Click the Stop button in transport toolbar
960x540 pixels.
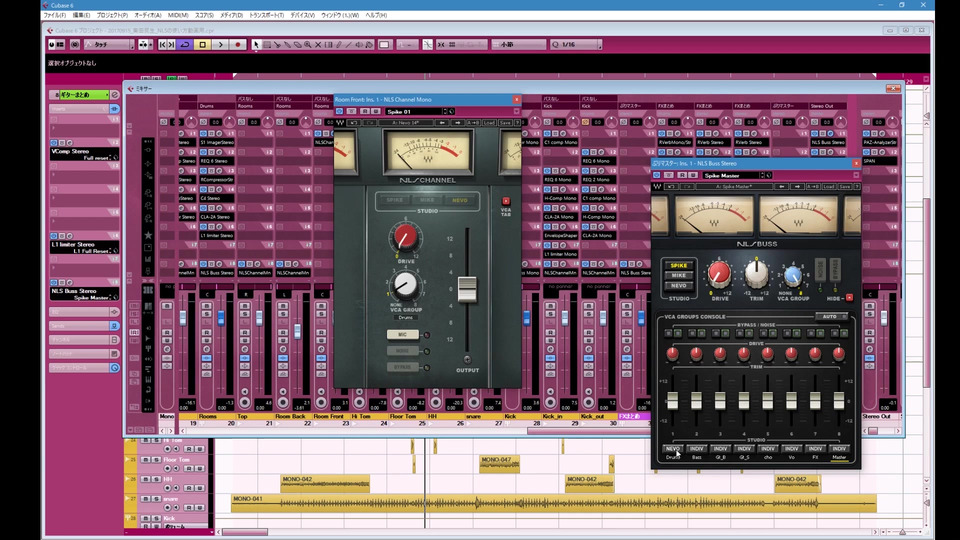click(203, 45)
